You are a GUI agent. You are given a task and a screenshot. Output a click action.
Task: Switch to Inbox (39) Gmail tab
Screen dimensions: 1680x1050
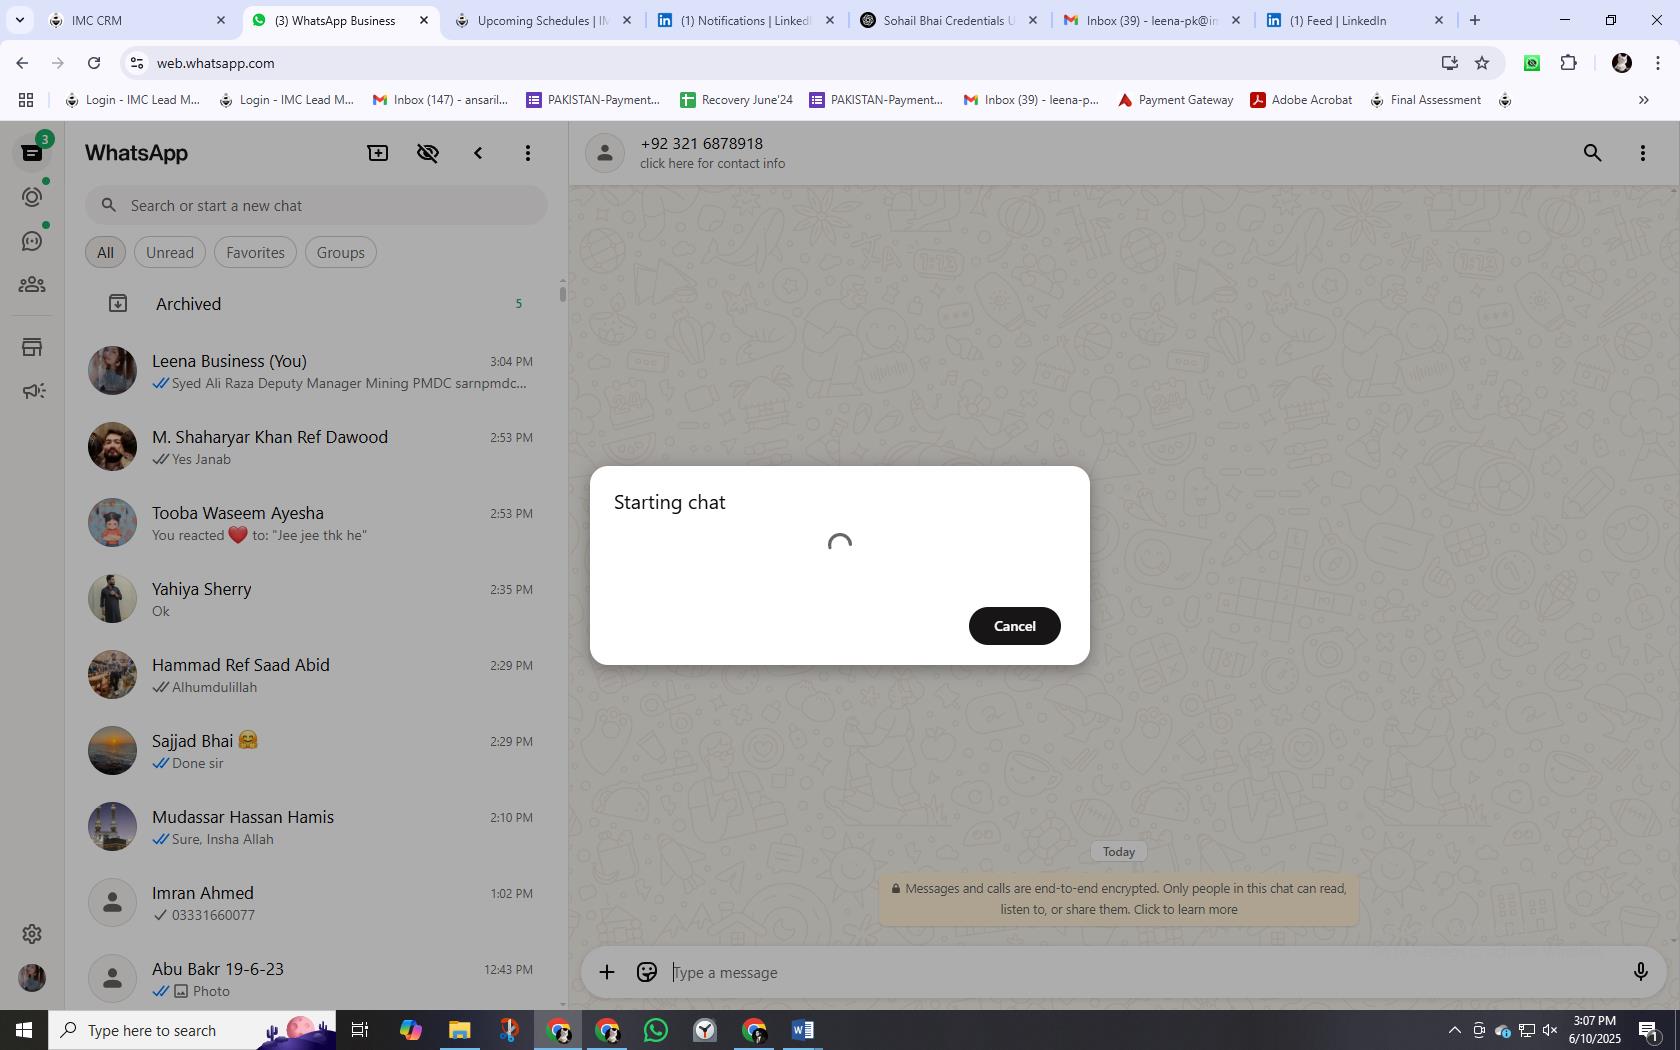pos(1150,20)
